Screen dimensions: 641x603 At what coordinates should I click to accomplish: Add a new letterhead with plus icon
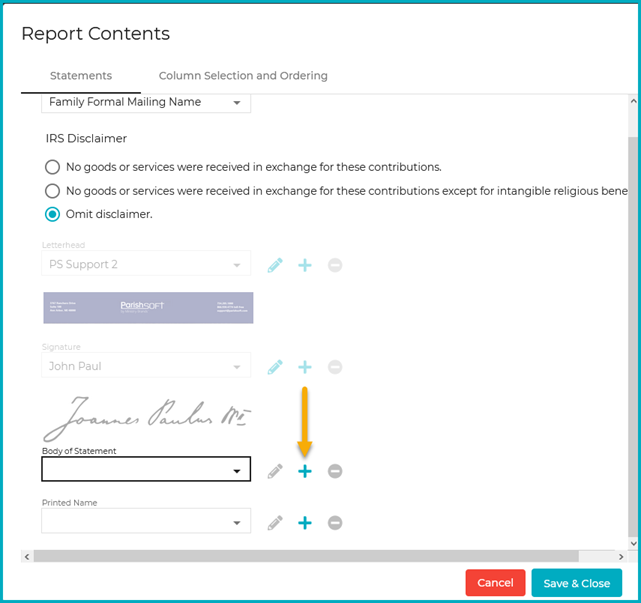coord(305,265)
